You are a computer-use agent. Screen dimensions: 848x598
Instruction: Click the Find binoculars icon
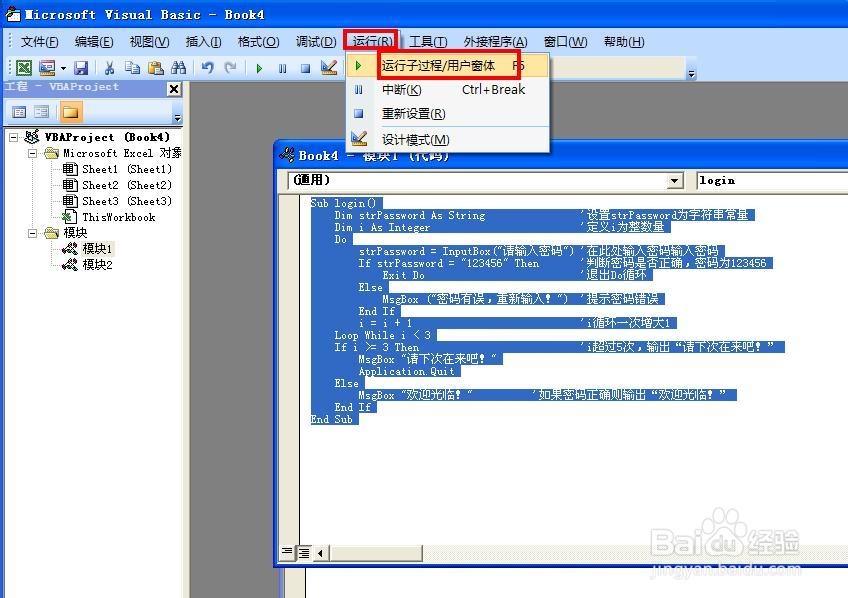click(x=178, y=68)
